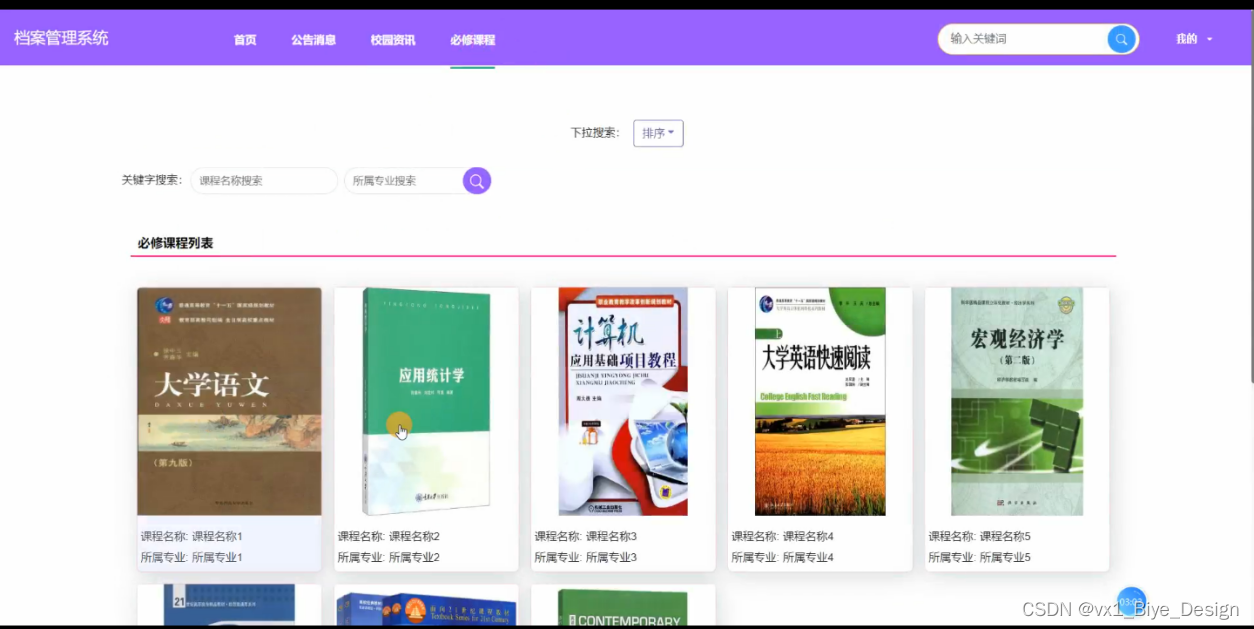This screenshot has height=629, width=1254.
Task: Focus the 输入关键词 header search field
Action: click(1023, 39)
